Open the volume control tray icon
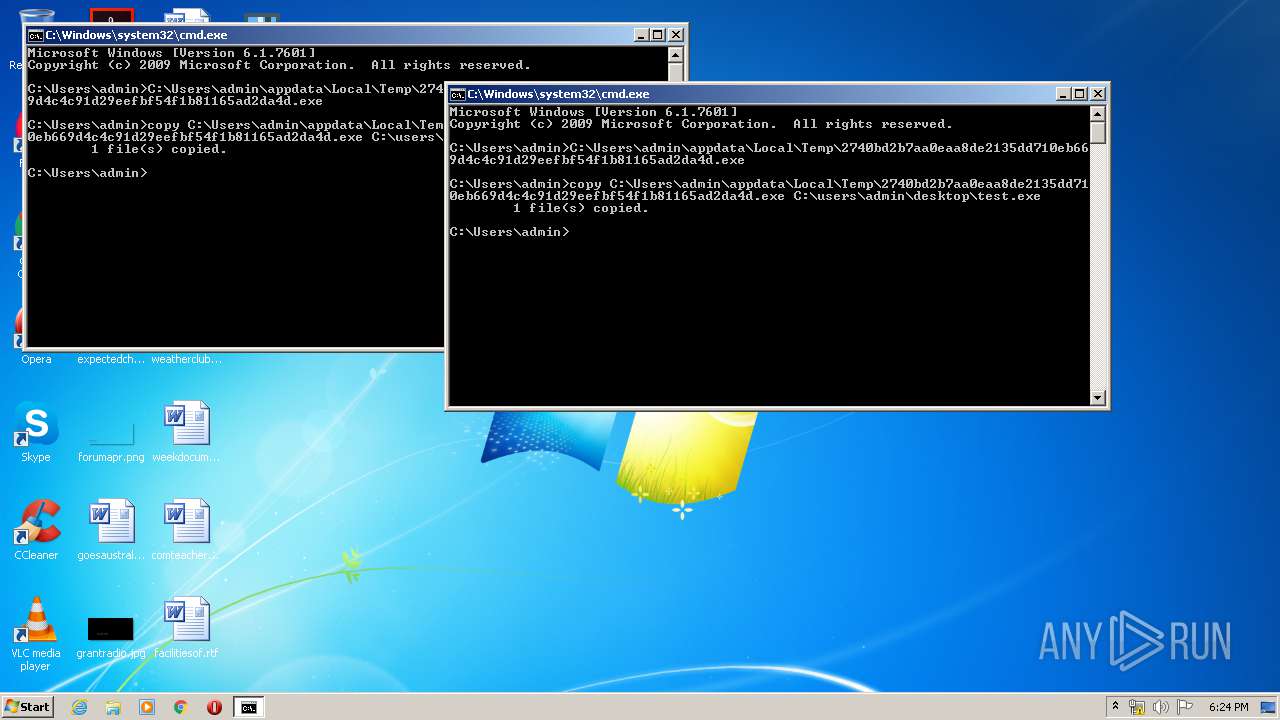 coord(1161,707)
